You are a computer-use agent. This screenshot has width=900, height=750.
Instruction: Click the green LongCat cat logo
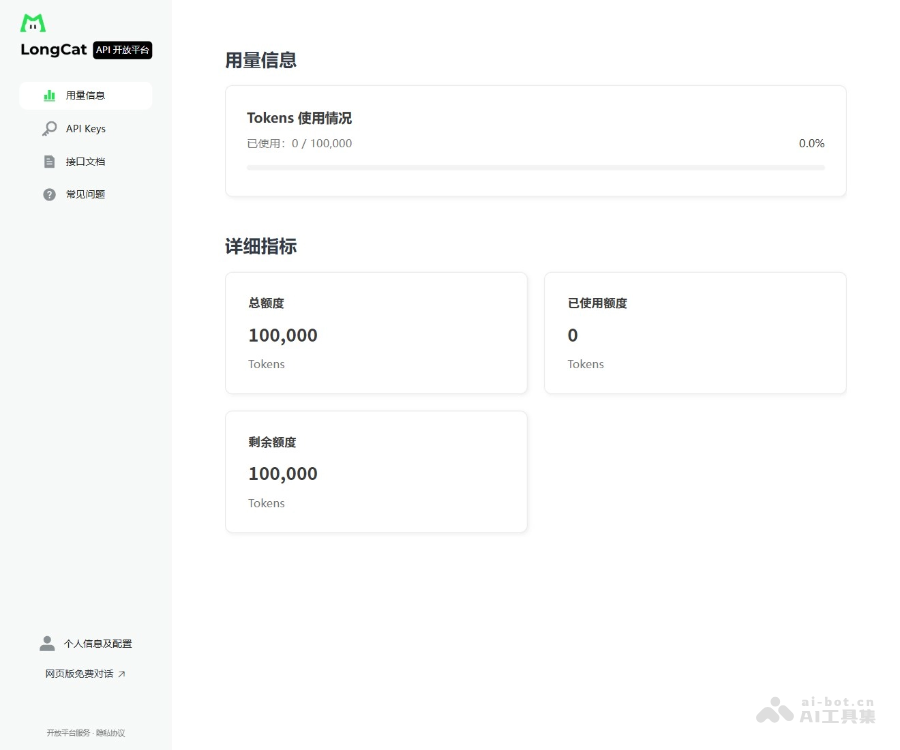pyautogui.click(x=33, y=23)
